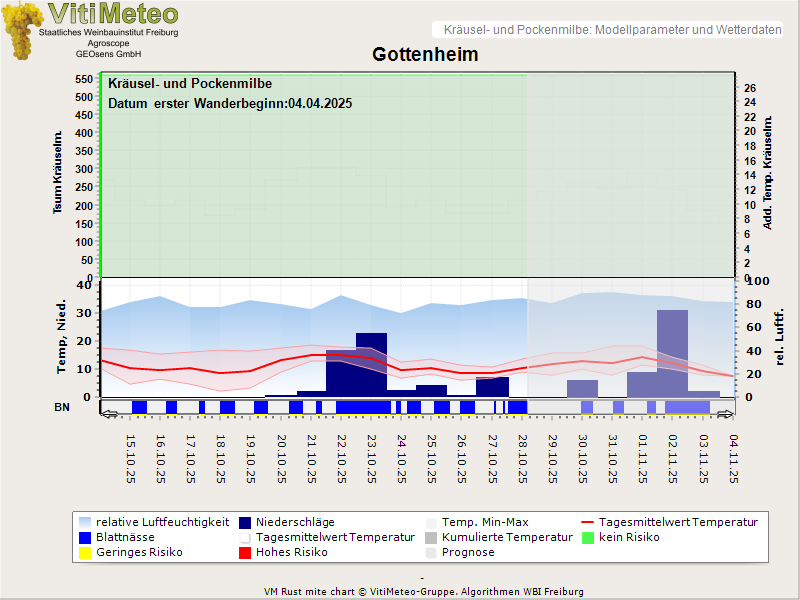Click the Niederschläge dark blue legend icon
The height and width of the screenshot is (600, 800).
tap(245, 522)
